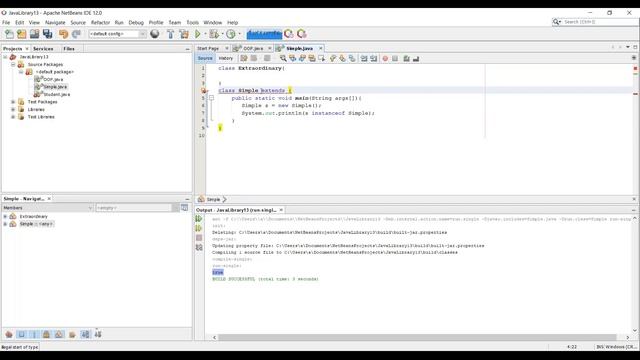Click the globe browser icon in toolbar

(x=155, y=34)
